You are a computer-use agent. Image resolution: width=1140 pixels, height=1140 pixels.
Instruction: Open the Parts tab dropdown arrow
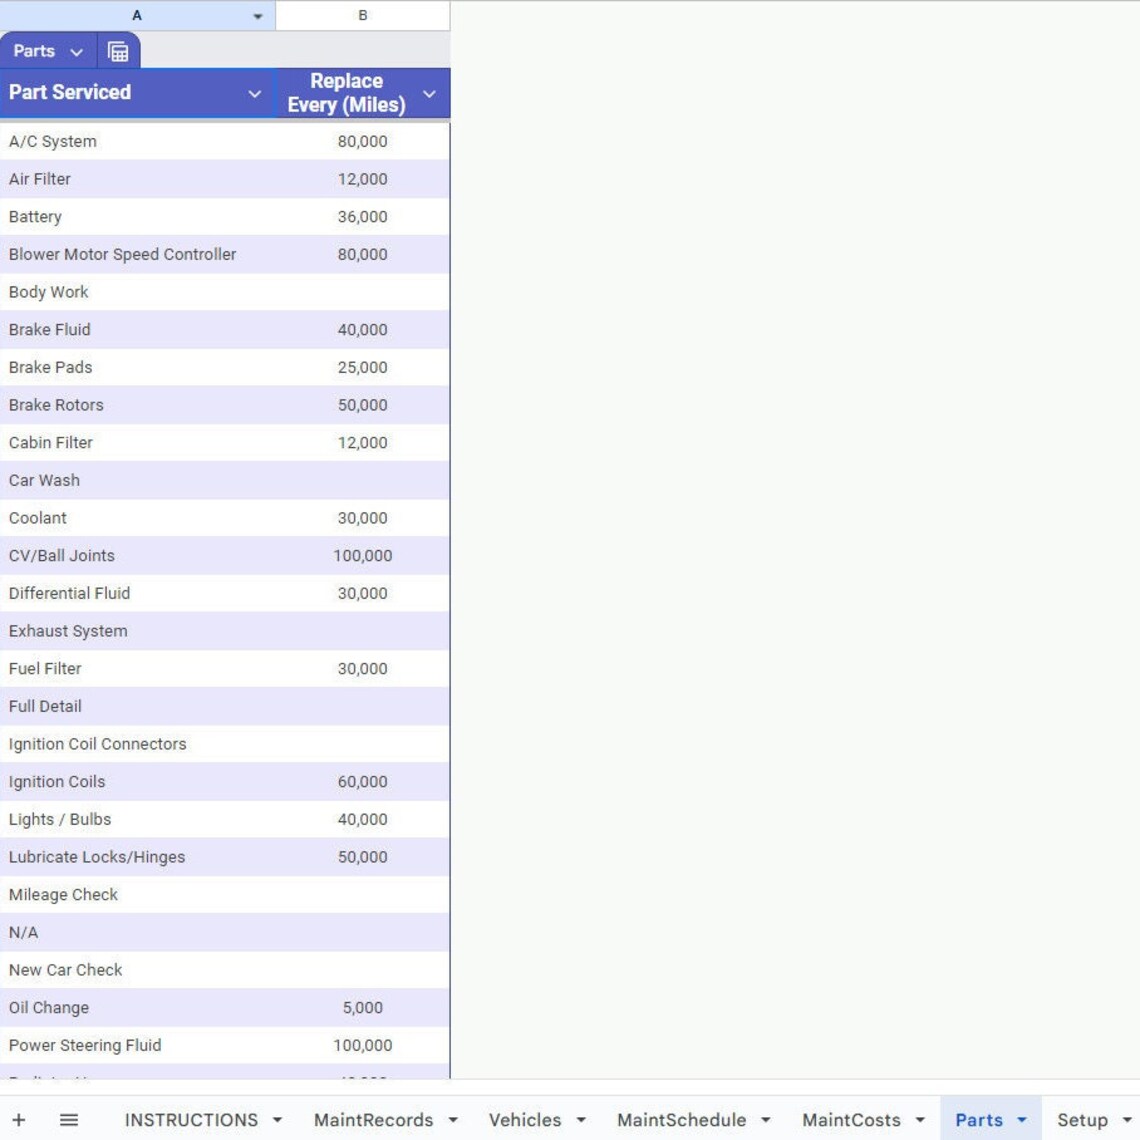click(x=1020, y=1120)
